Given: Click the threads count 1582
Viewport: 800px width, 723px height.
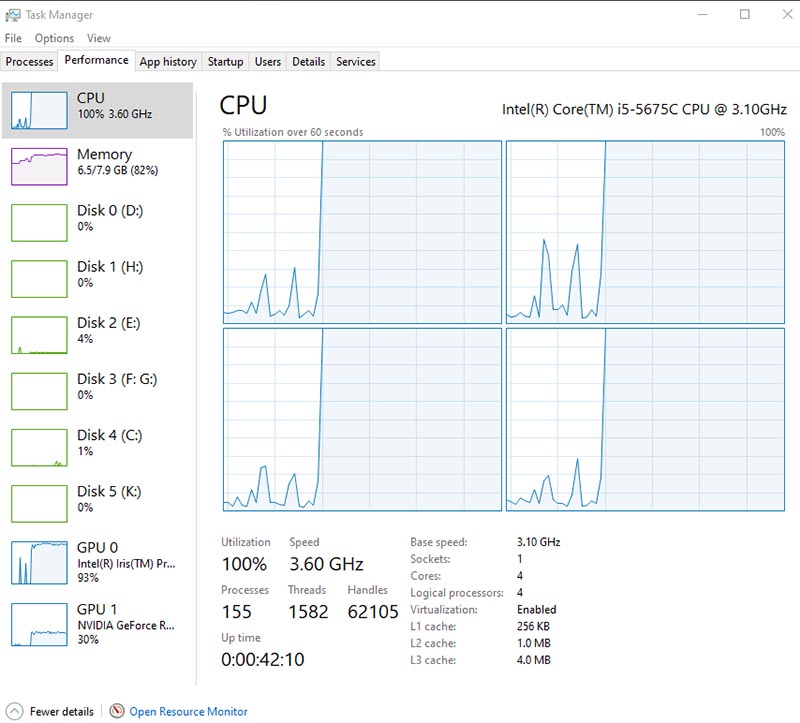Looking at the screenshot, I should (308, 611).
